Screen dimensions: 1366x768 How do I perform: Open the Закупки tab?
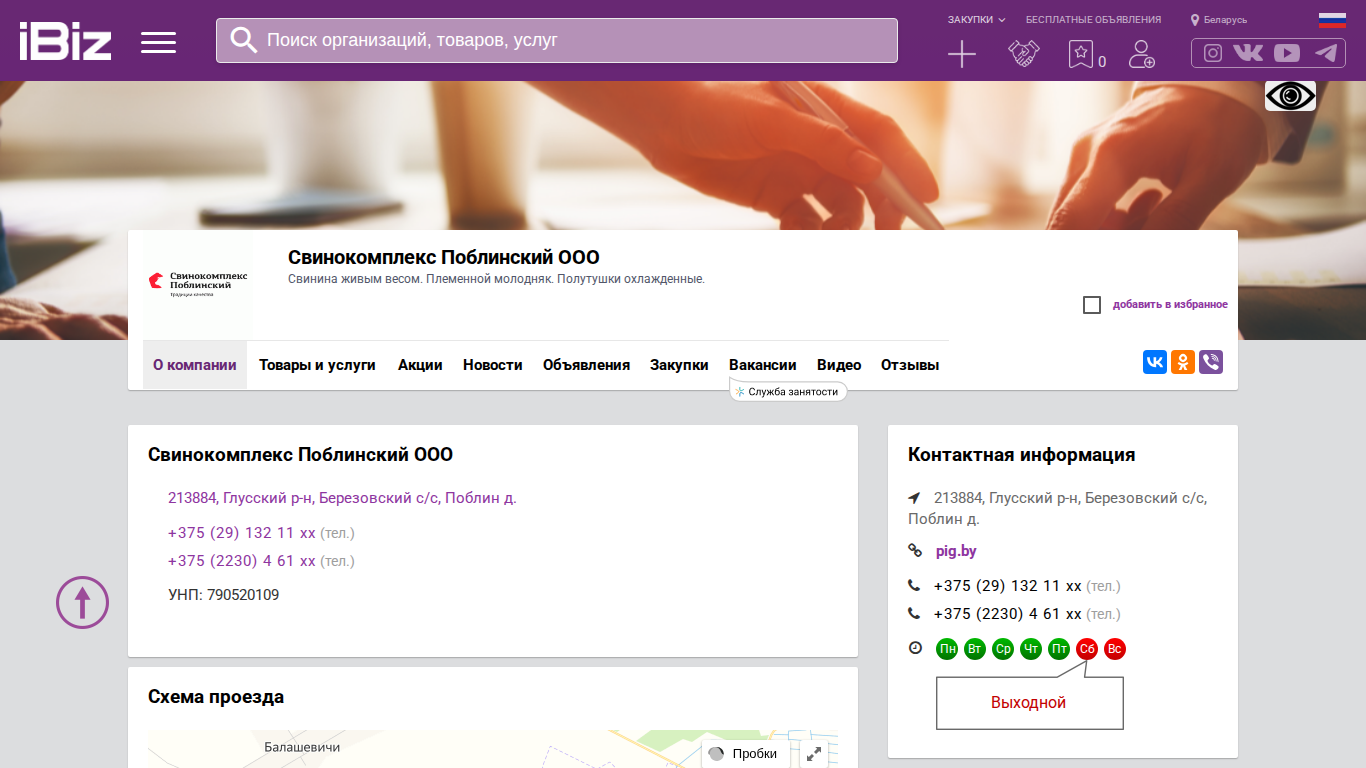pyautogui.click(x=679, y=365)
